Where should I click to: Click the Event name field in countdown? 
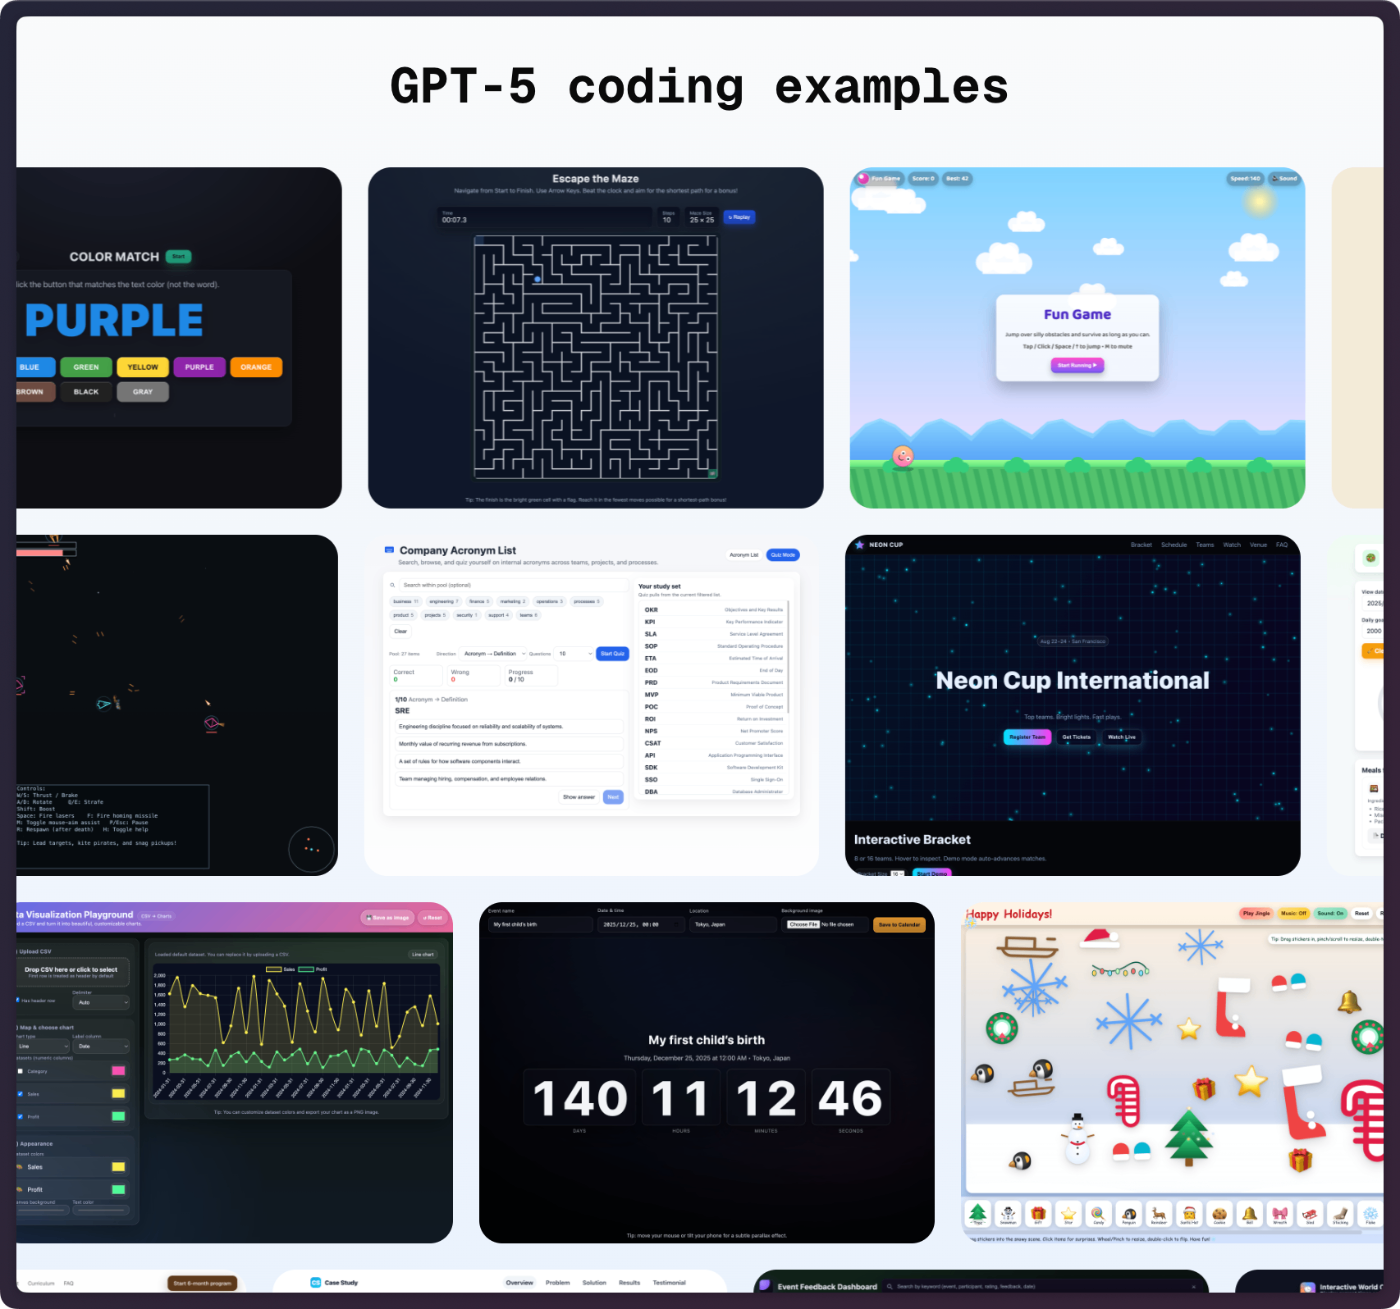540,924
